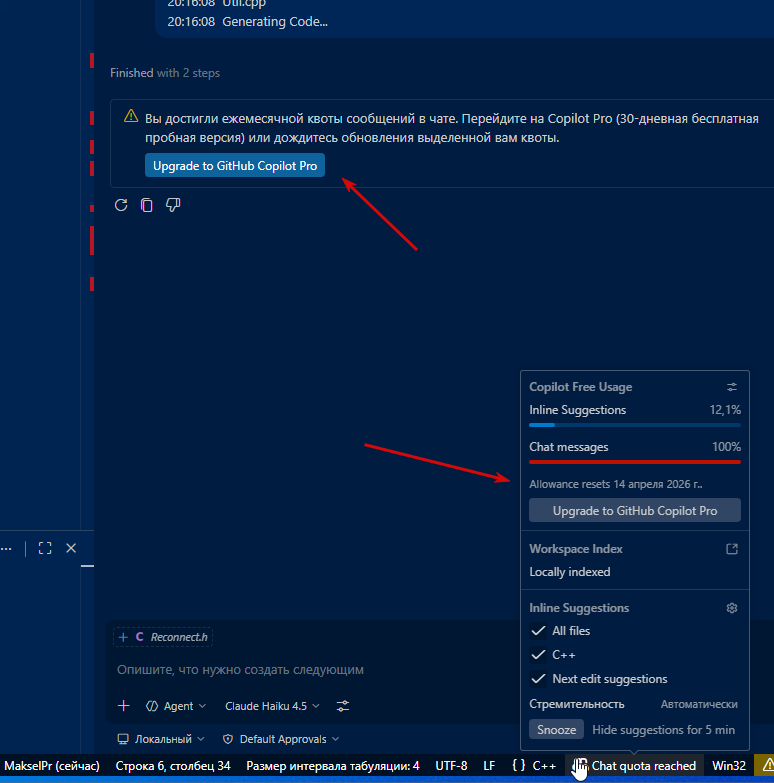Open the Локальный session dropdown
774x783 pixels.
pos(161,739)
